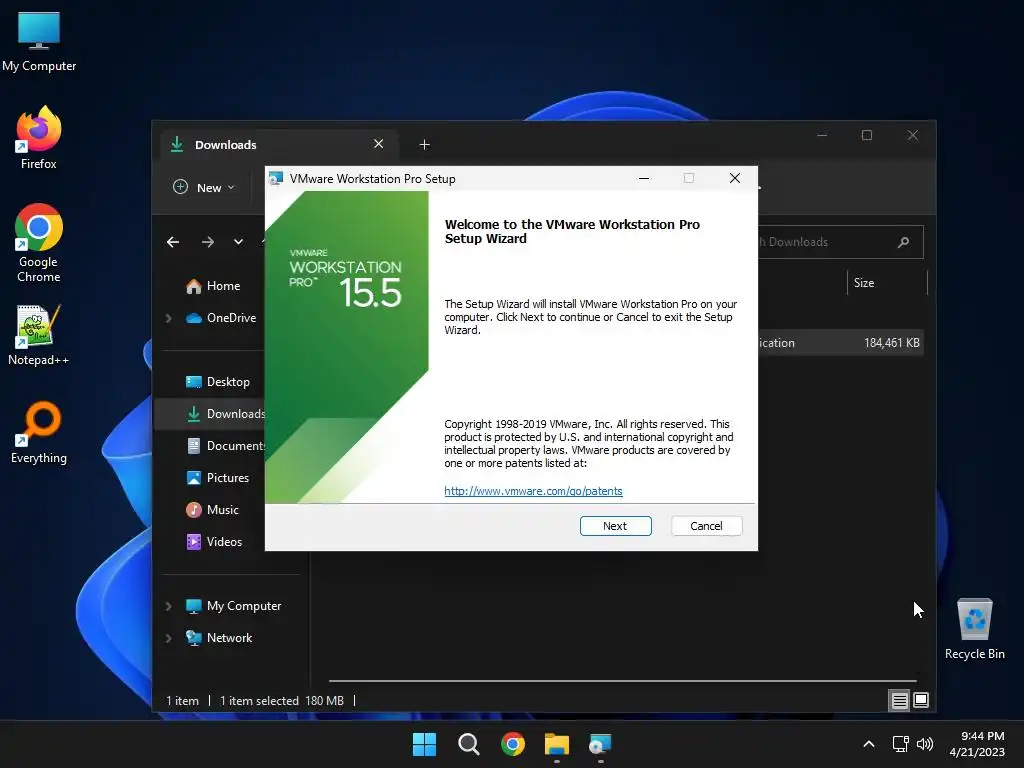Image resolution: width=1024 pixels, height=768 pixels.
Task: Open taskbar Search
Action: 469,744
